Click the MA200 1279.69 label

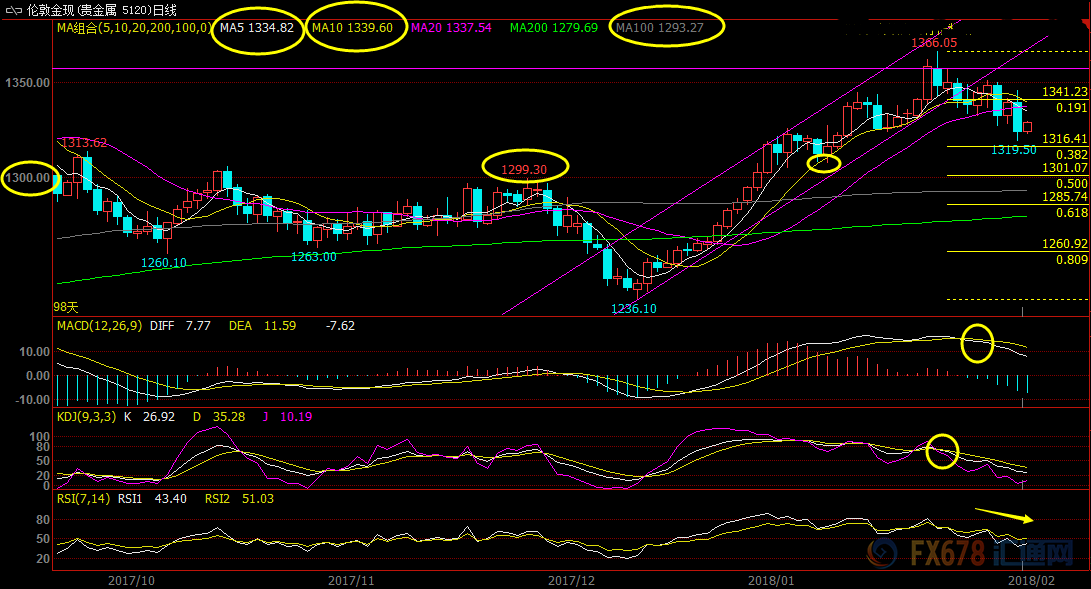(553, 28)
